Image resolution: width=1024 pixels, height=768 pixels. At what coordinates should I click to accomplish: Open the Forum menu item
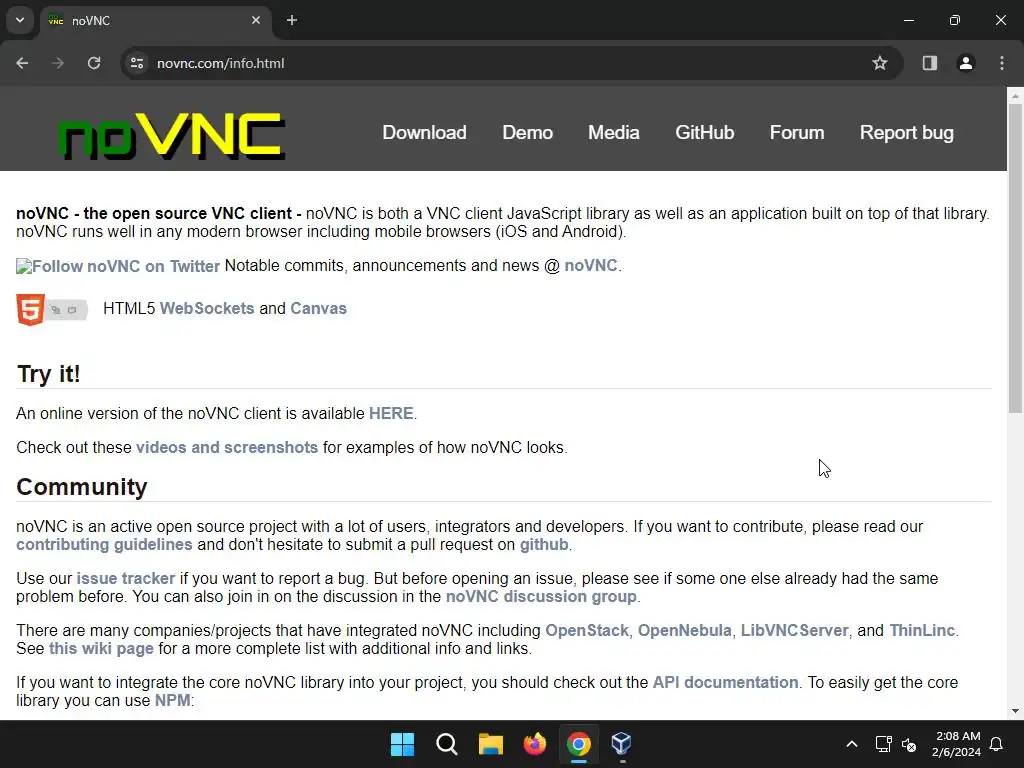[797, 133]
